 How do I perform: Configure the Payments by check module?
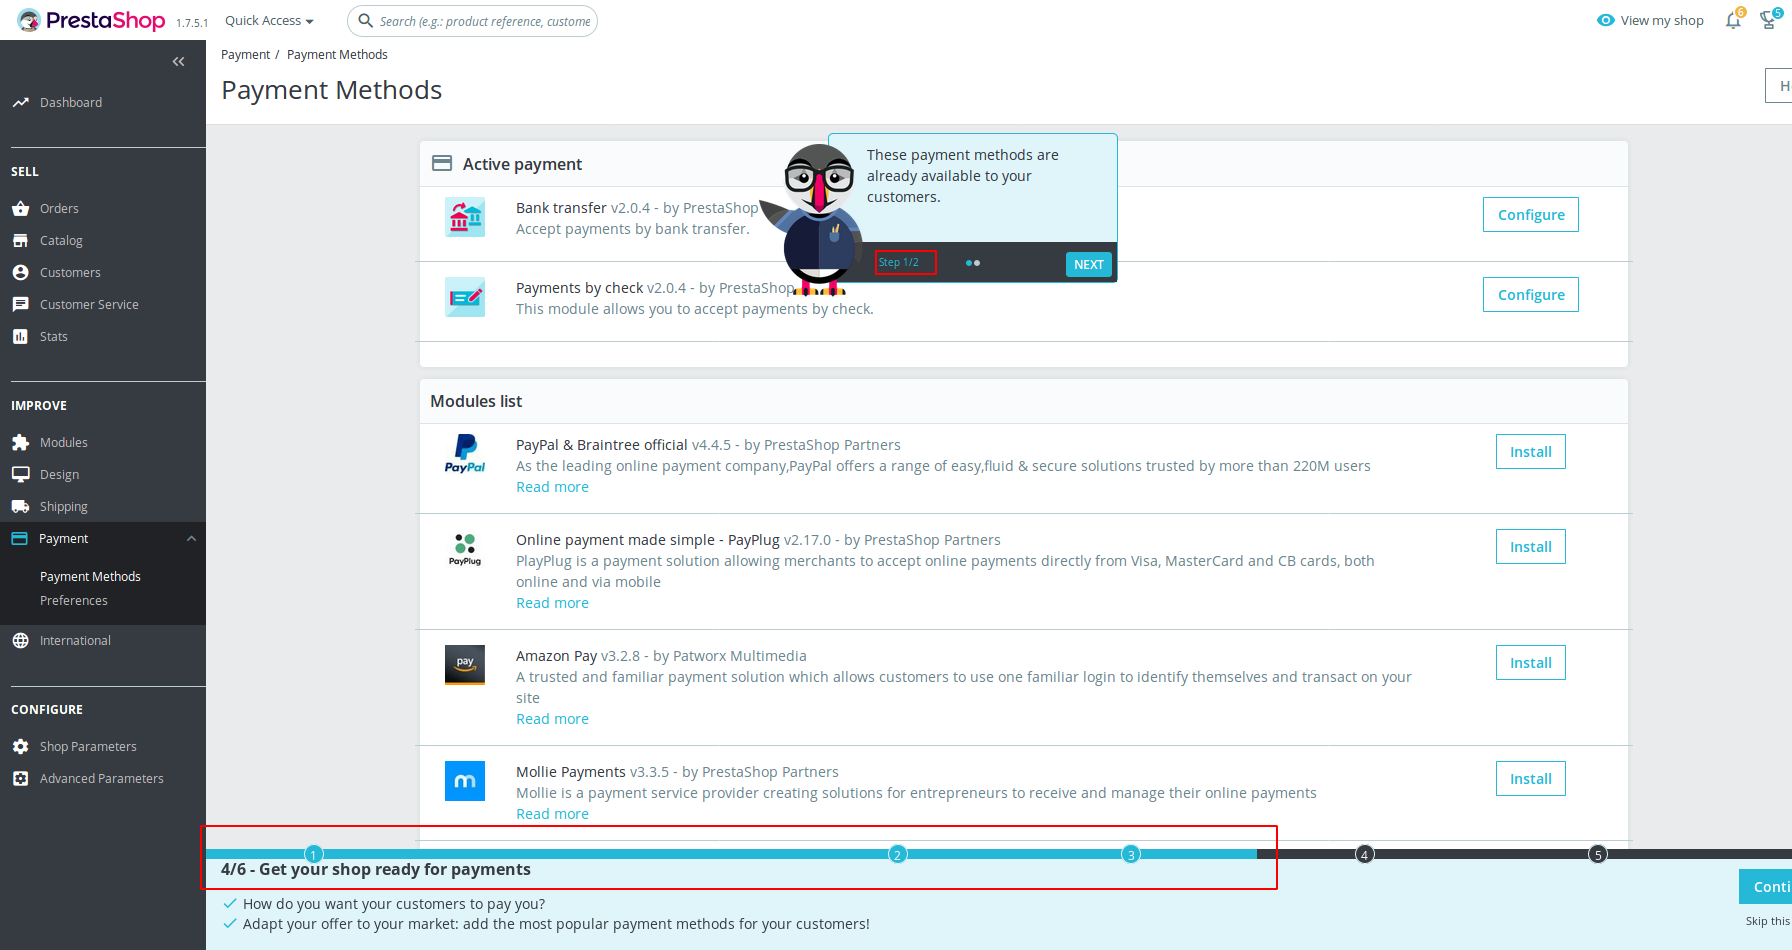[x=1531, y=295]
